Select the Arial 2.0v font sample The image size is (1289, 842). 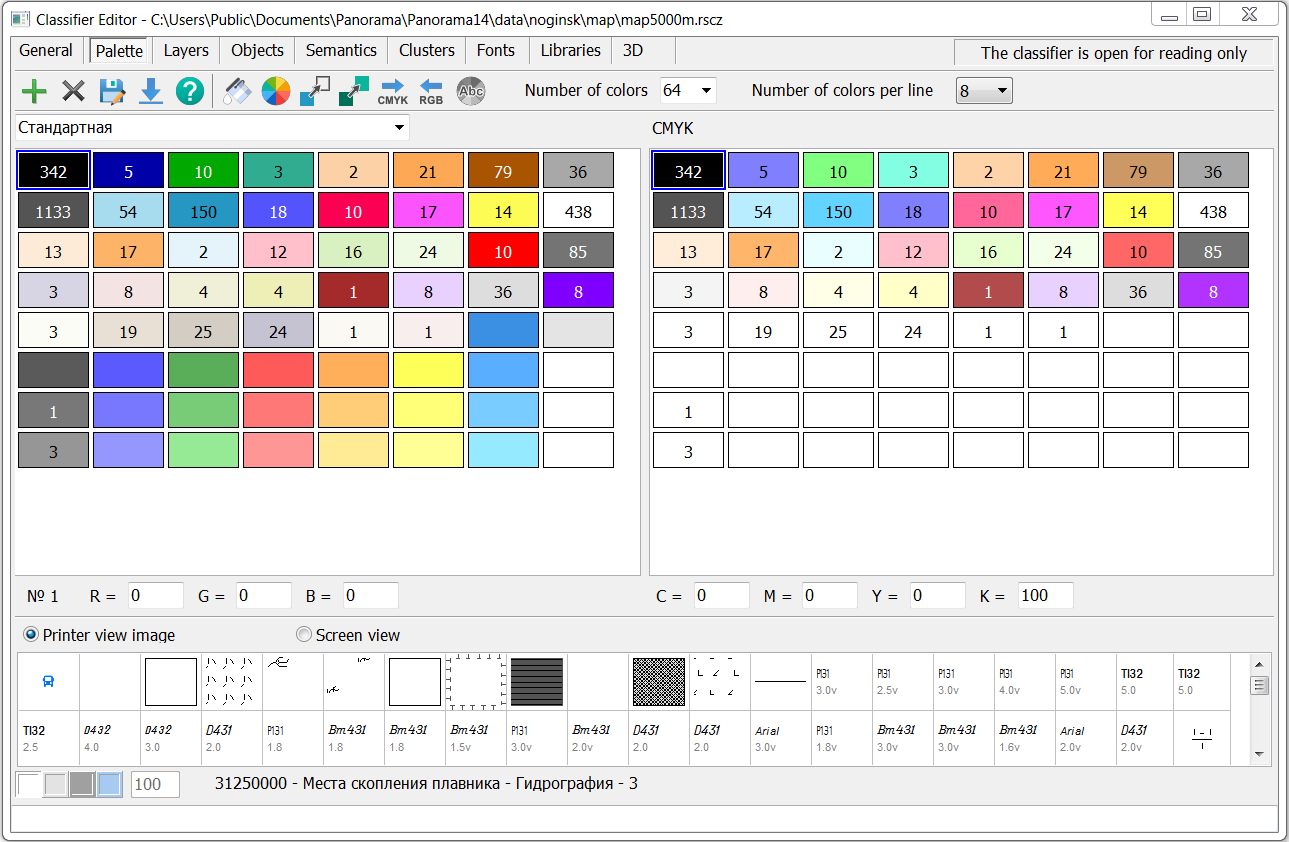tap(1085, 738)
